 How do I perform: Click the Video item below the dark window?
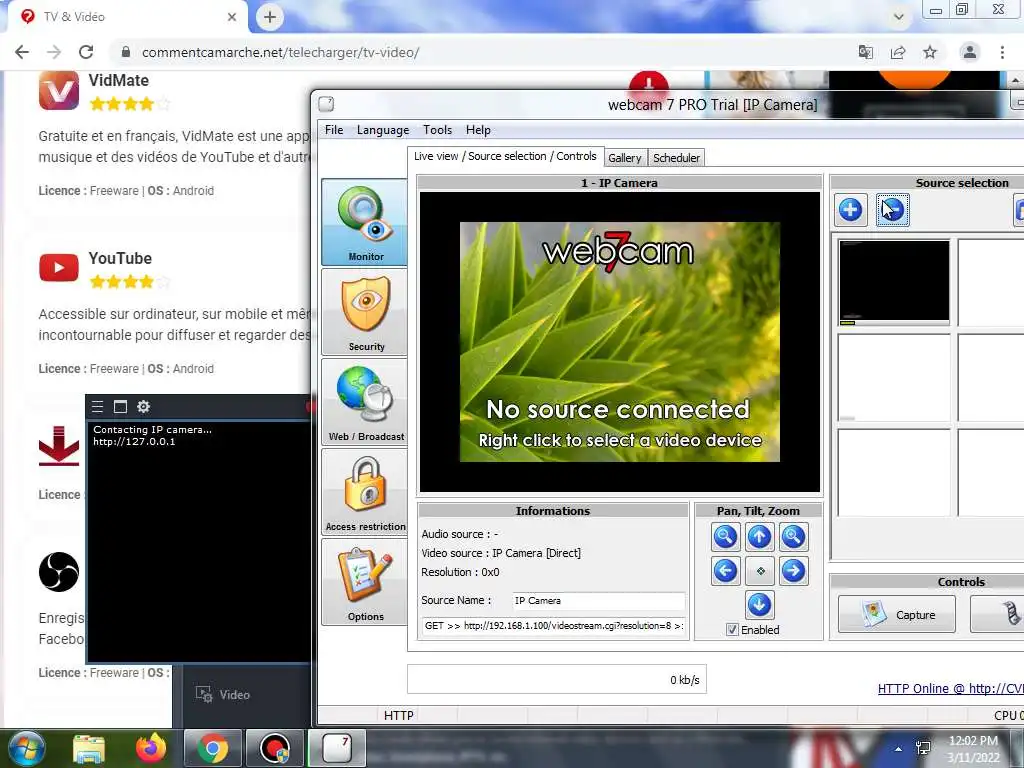[x=223, y=695]
